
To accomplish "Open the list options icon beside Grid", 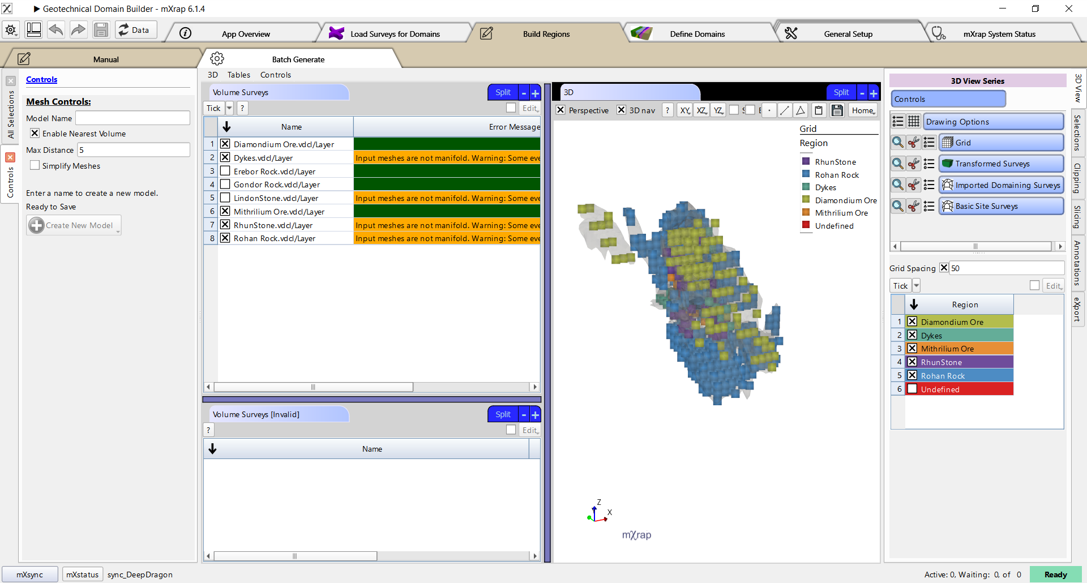I will 929,143.
